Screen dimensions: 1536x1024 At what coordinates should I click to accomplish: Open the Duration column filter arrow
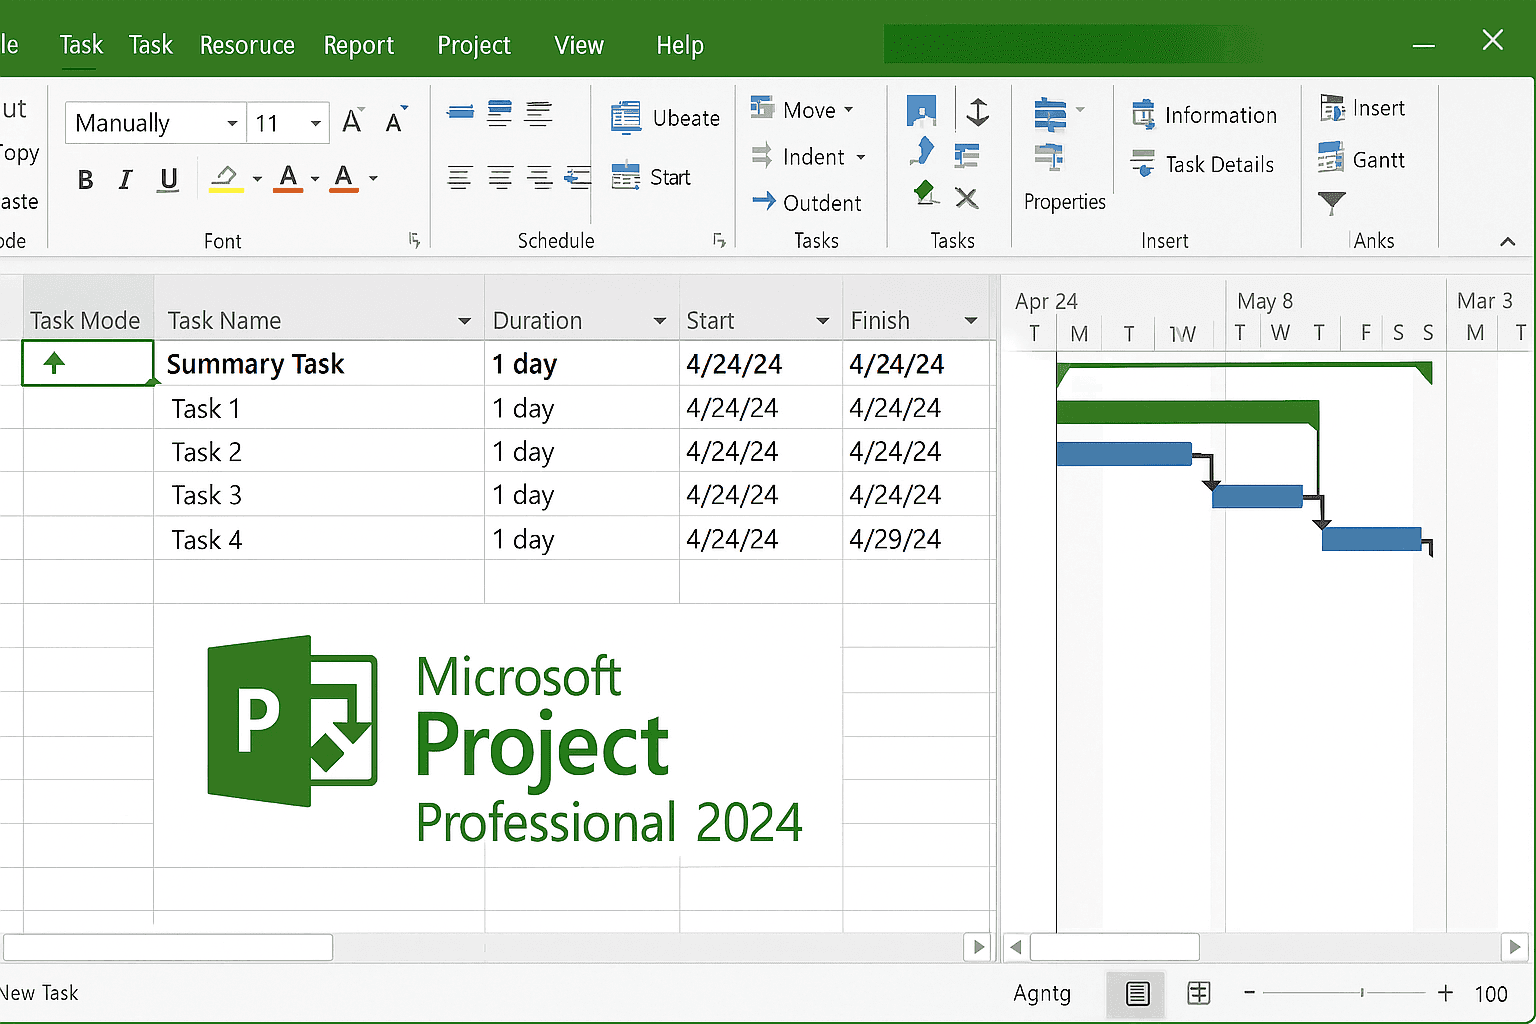pos(660,321)
